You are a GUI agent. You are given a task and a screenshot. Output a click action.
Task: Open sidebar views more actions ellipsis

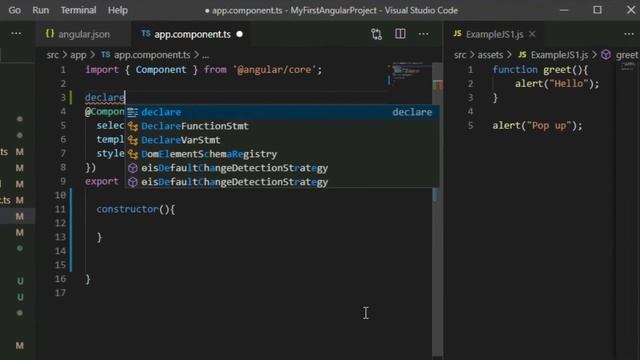coord(16,33)
